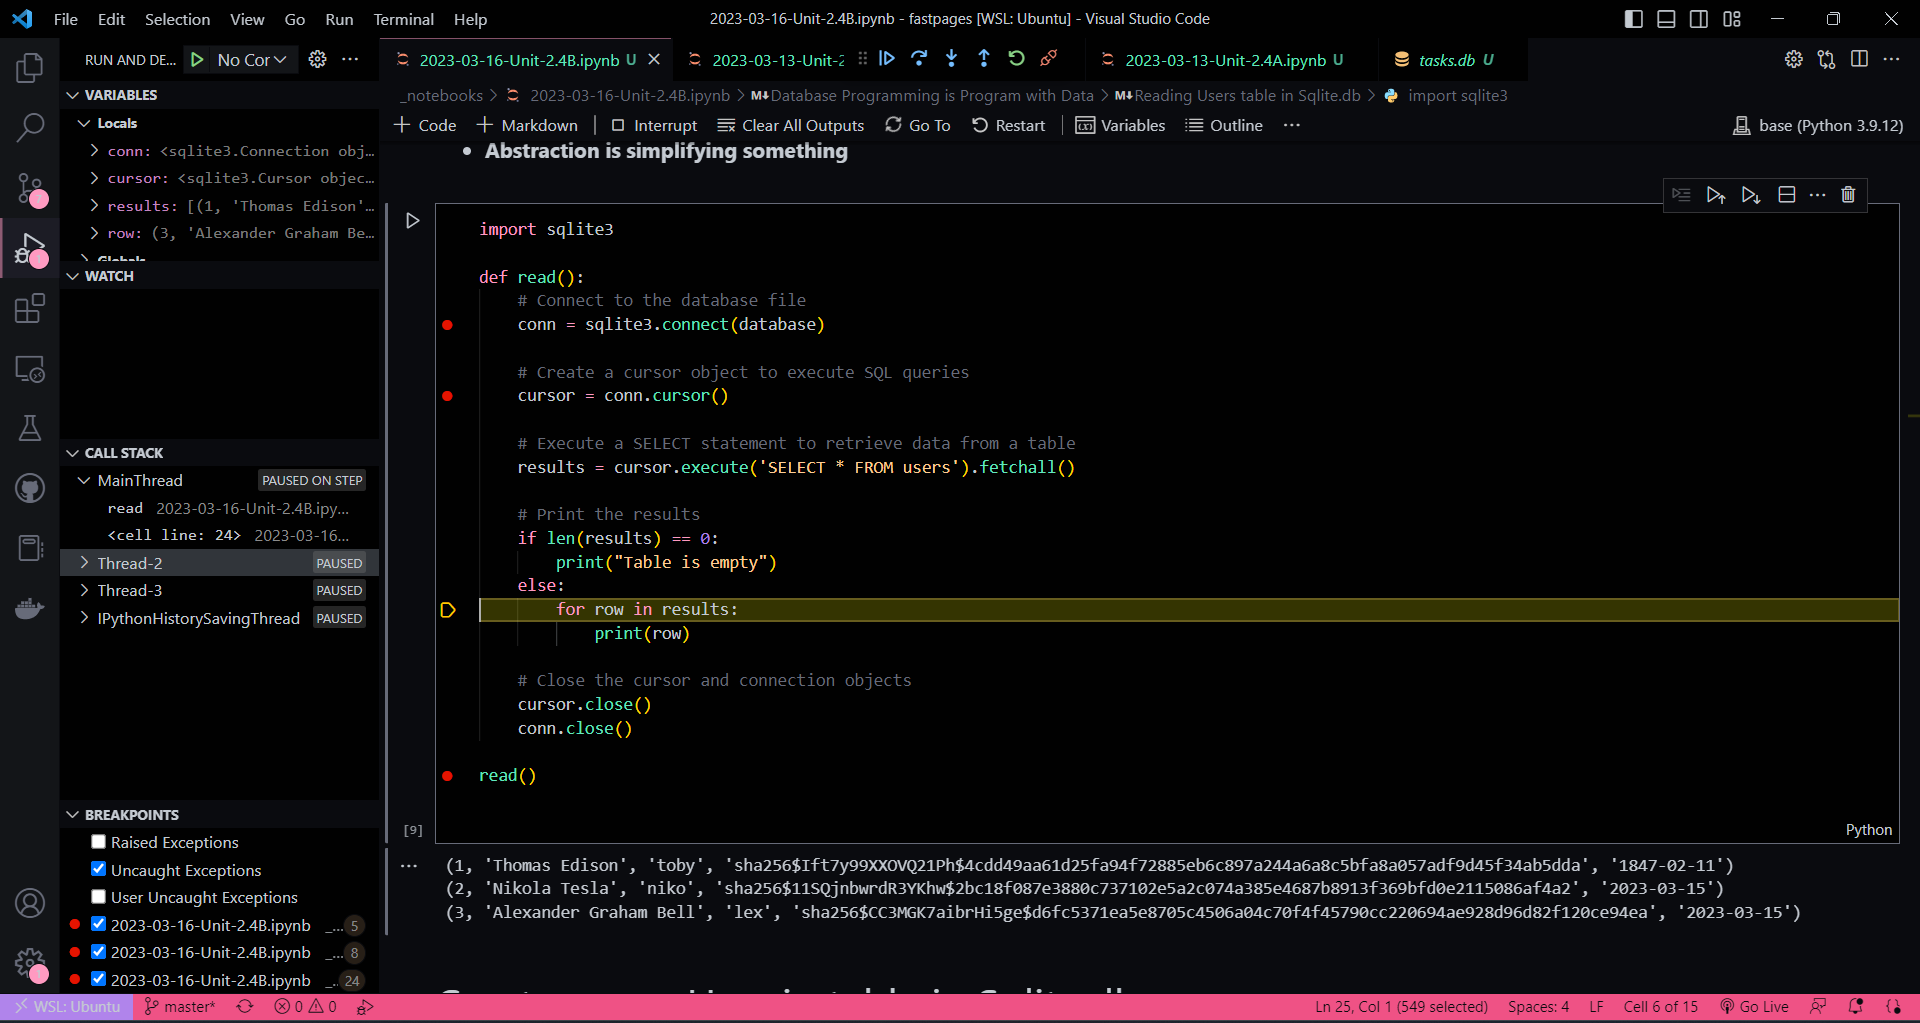Open the No Configurations launch dropdown
The image size is (1920, 1023).
pyautogui.click(x=252, y=60)
